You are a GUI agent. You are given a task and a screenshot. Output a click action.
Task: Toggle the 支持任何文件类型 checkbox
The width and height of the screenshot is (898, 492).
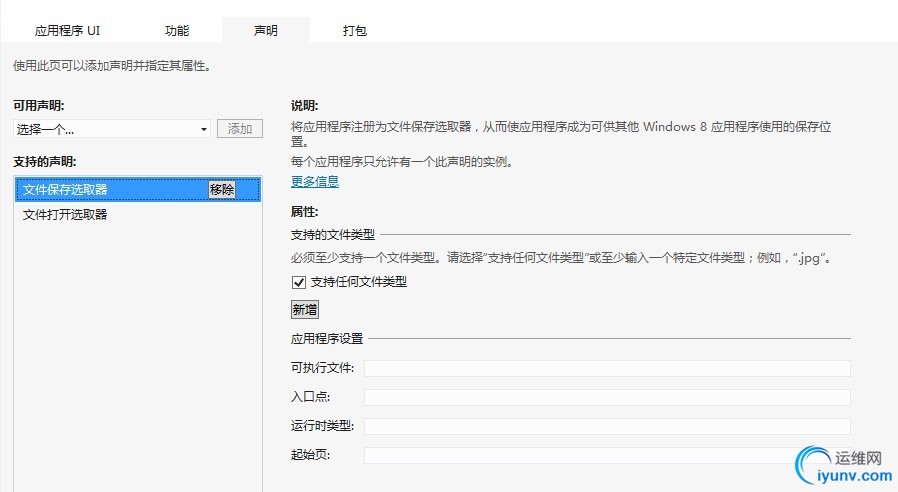(x=298, y=282)
